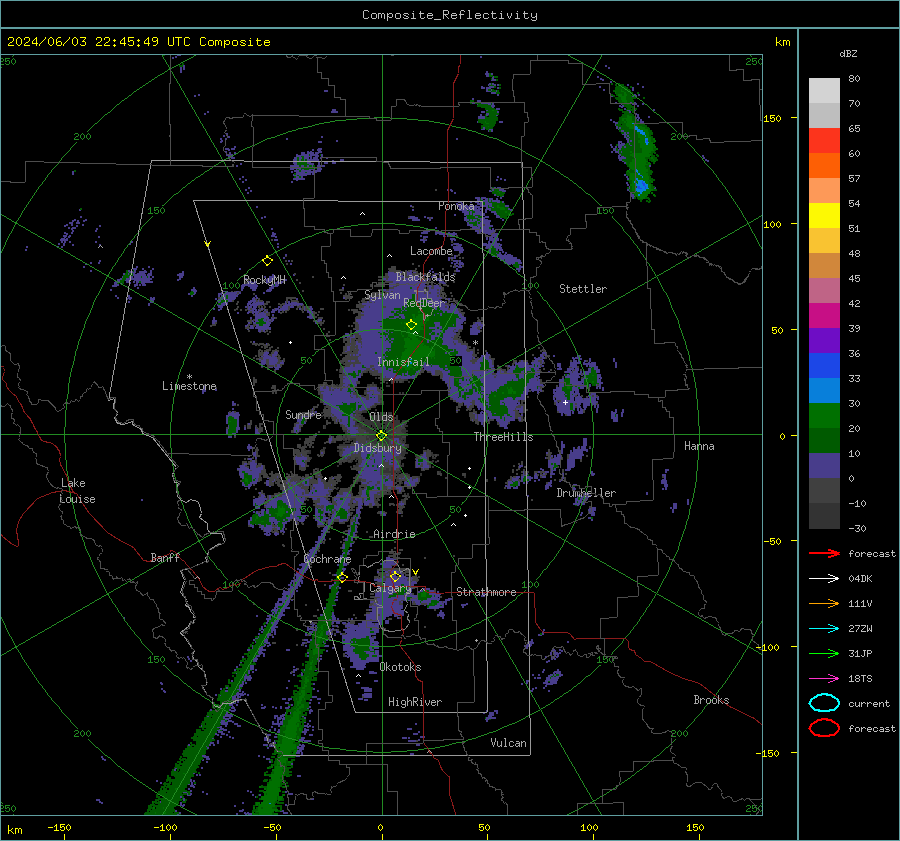The height and width of the screenshot is (841, 900).
Task: Click the green 31JP arrow legend icon
Action: [824, 653]
